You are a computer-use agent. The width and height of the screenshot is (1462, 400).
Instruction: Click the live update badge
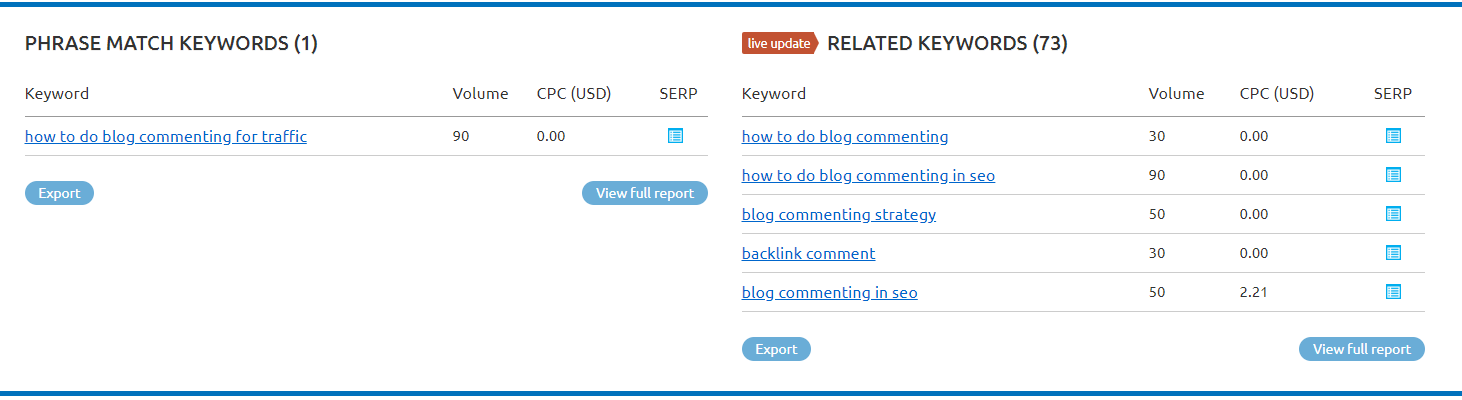coord(779,43)
